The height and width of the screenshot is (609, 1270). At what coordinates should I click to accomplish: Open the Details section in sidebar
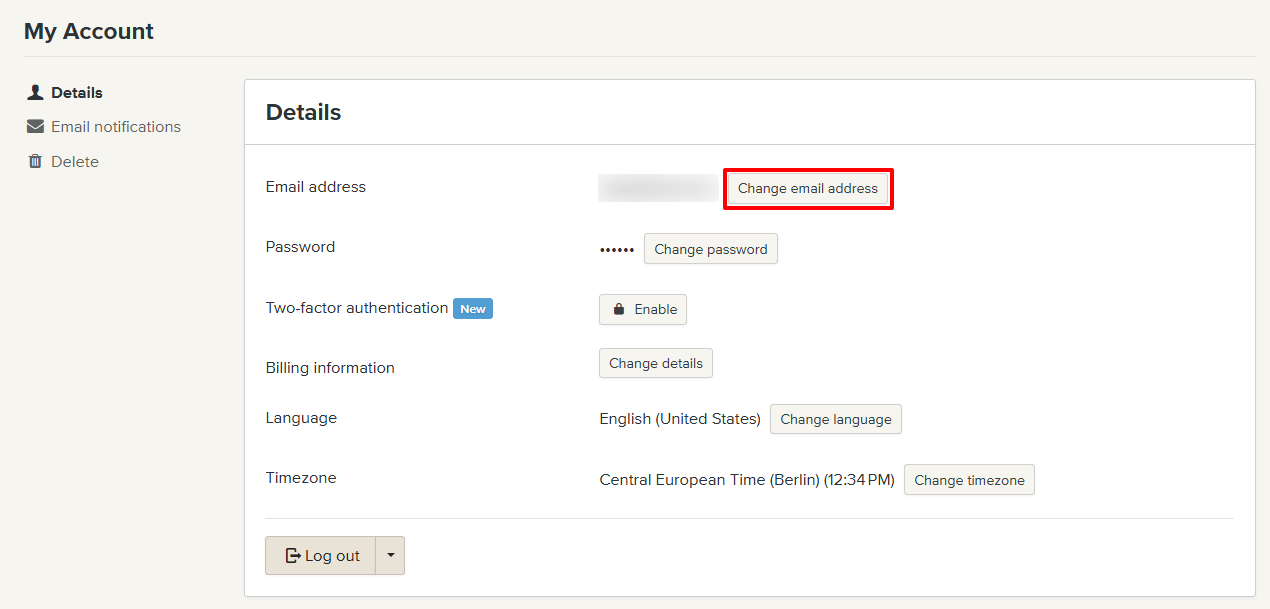click(77, 92)
